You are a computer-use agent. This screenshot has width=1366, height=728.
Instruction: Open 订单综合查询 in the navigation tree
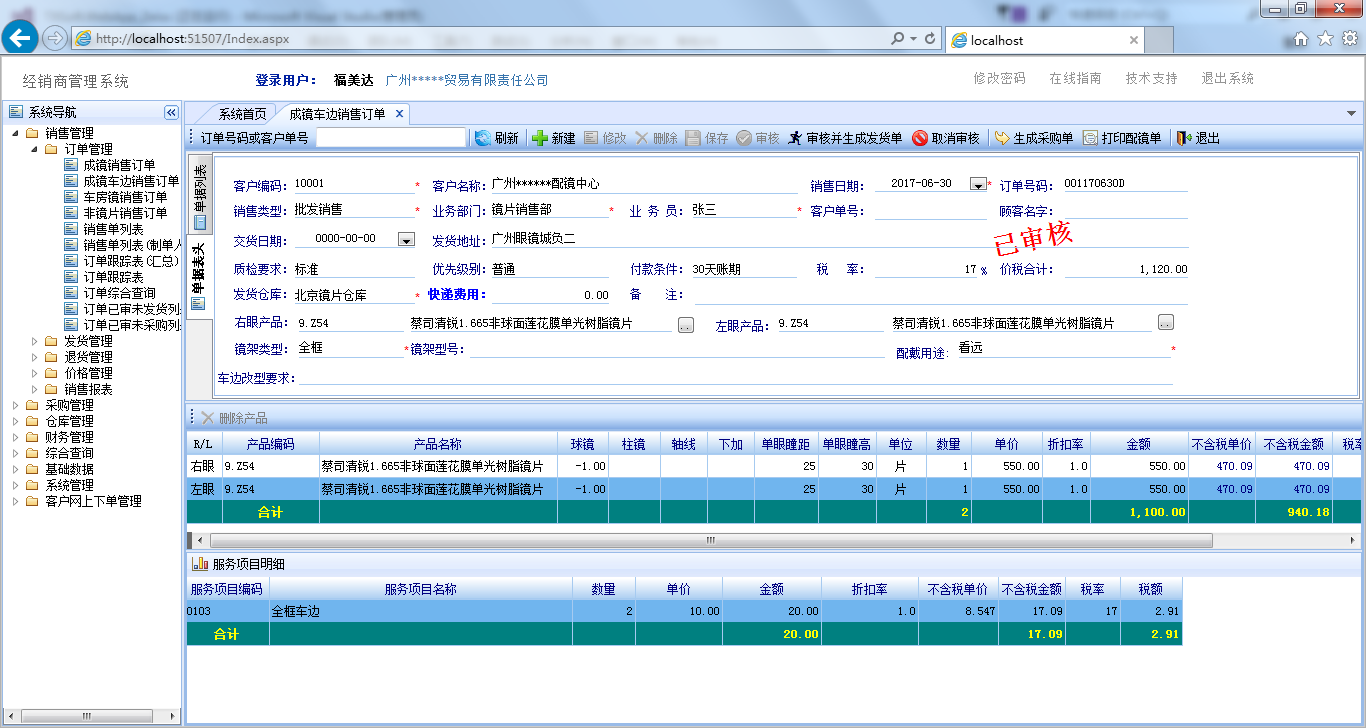(x=119, y=293)
